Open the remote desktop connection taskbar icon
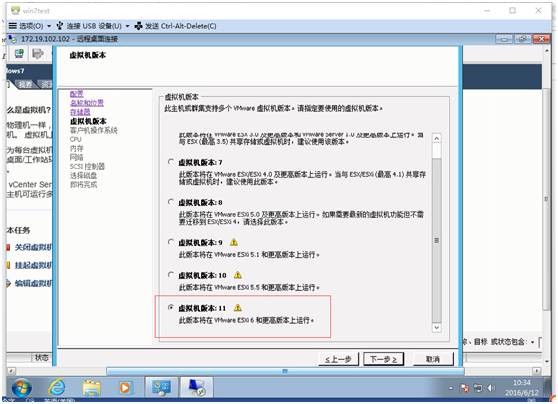Image resolution: width=558 pixels, height=404 pixels. 196,387
